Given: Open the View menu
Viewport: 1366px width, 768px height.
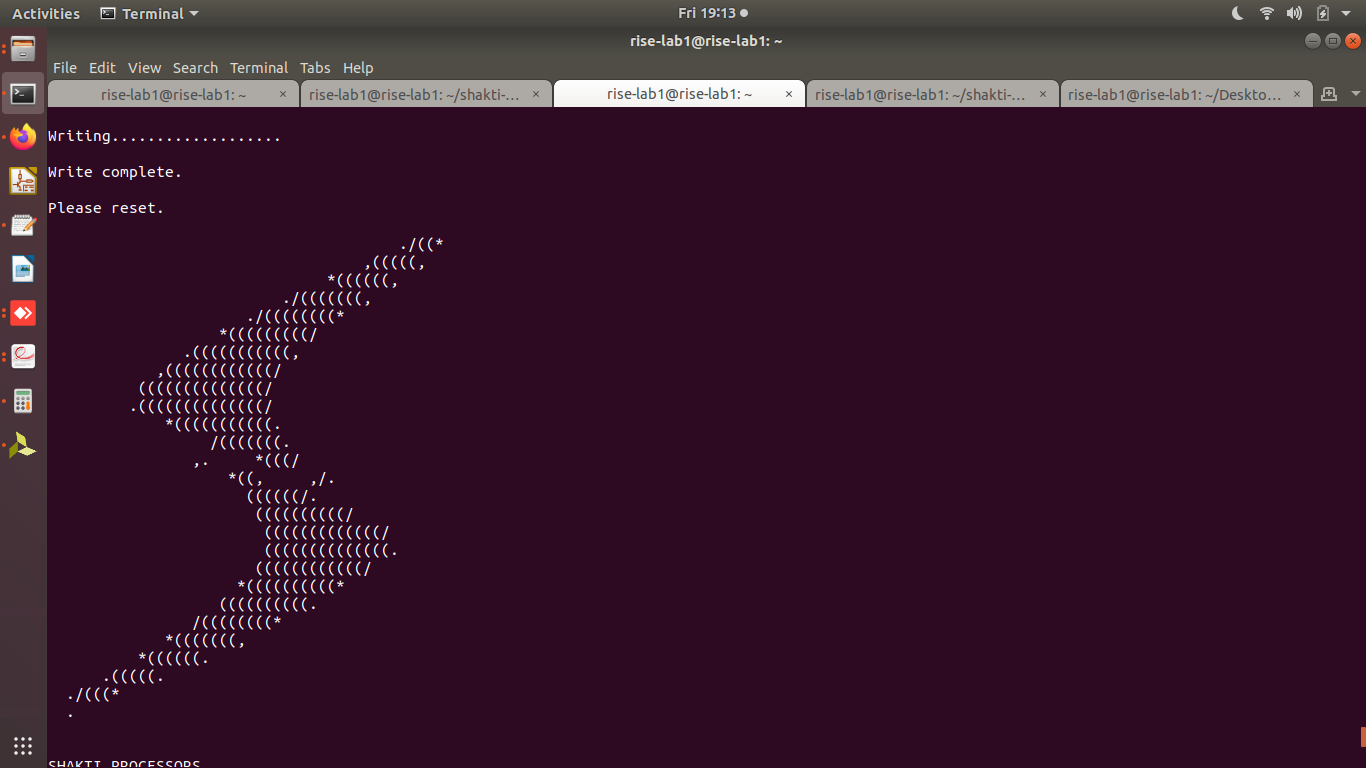Looking at the screenshot, I should (x=144, y=68).
